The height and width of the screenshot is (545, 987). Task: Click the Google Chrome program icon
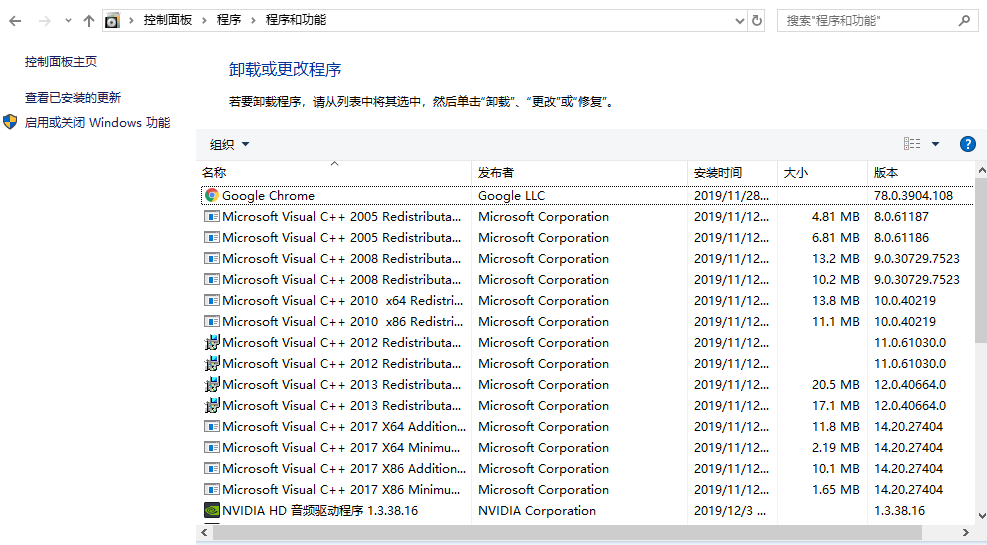pyautogui.click(x=211, y=196)
